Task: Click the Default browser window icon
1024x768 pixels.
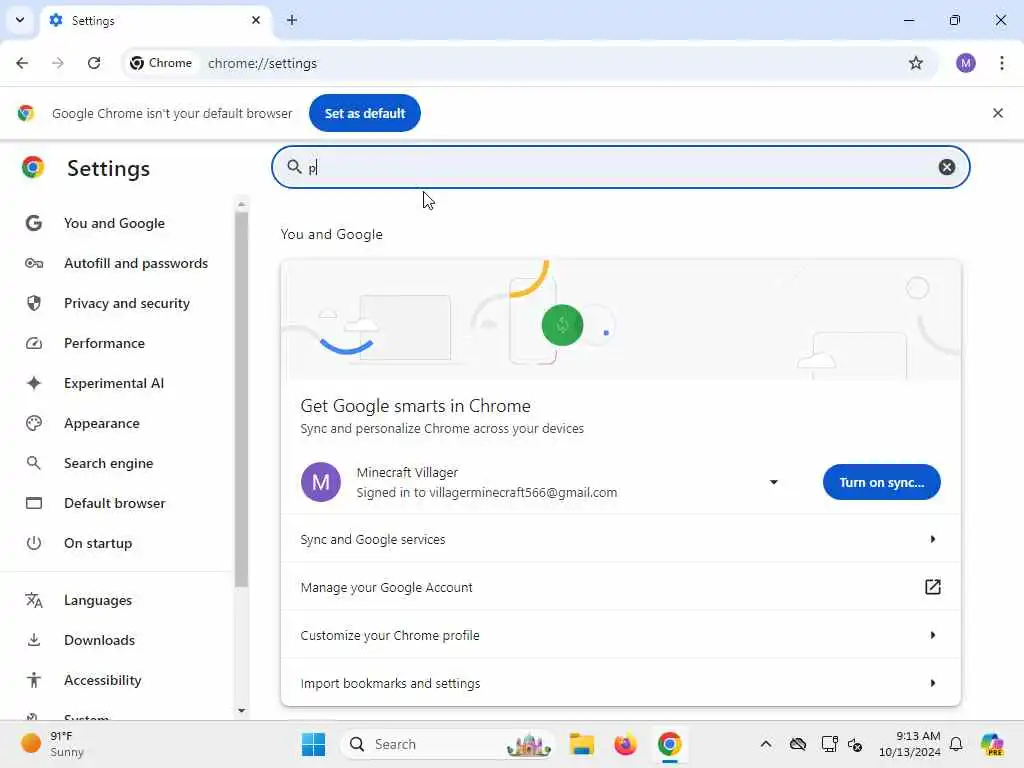Action: [x=34, y=503]
